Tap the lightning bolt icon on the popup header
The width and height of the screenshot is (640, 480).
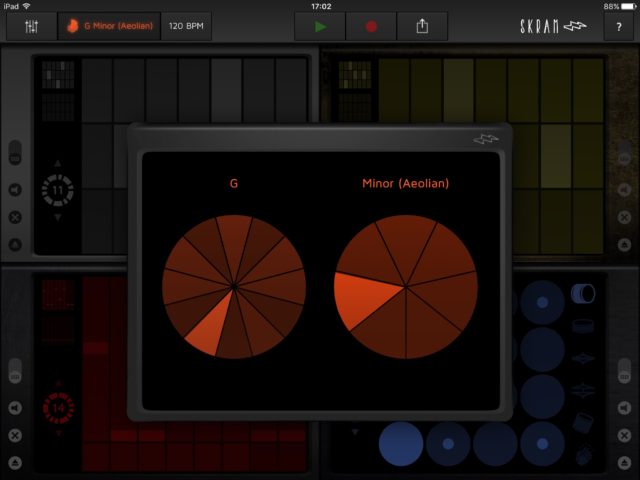(x=486, y=140)
